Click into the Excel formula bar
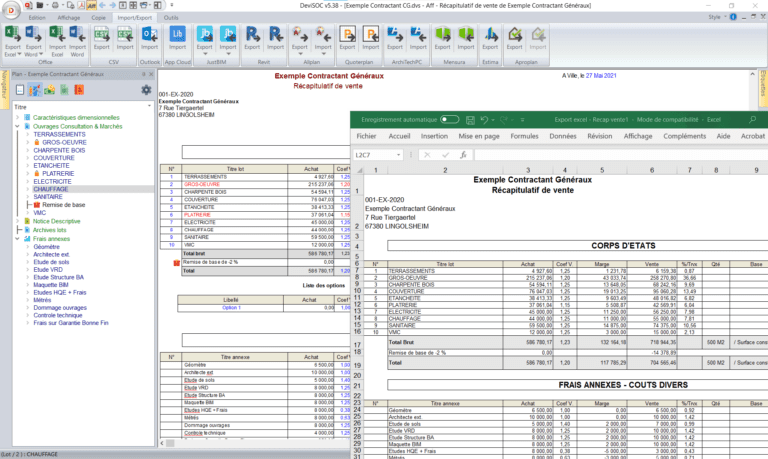 pyautogui.click(x=600, y=155)
